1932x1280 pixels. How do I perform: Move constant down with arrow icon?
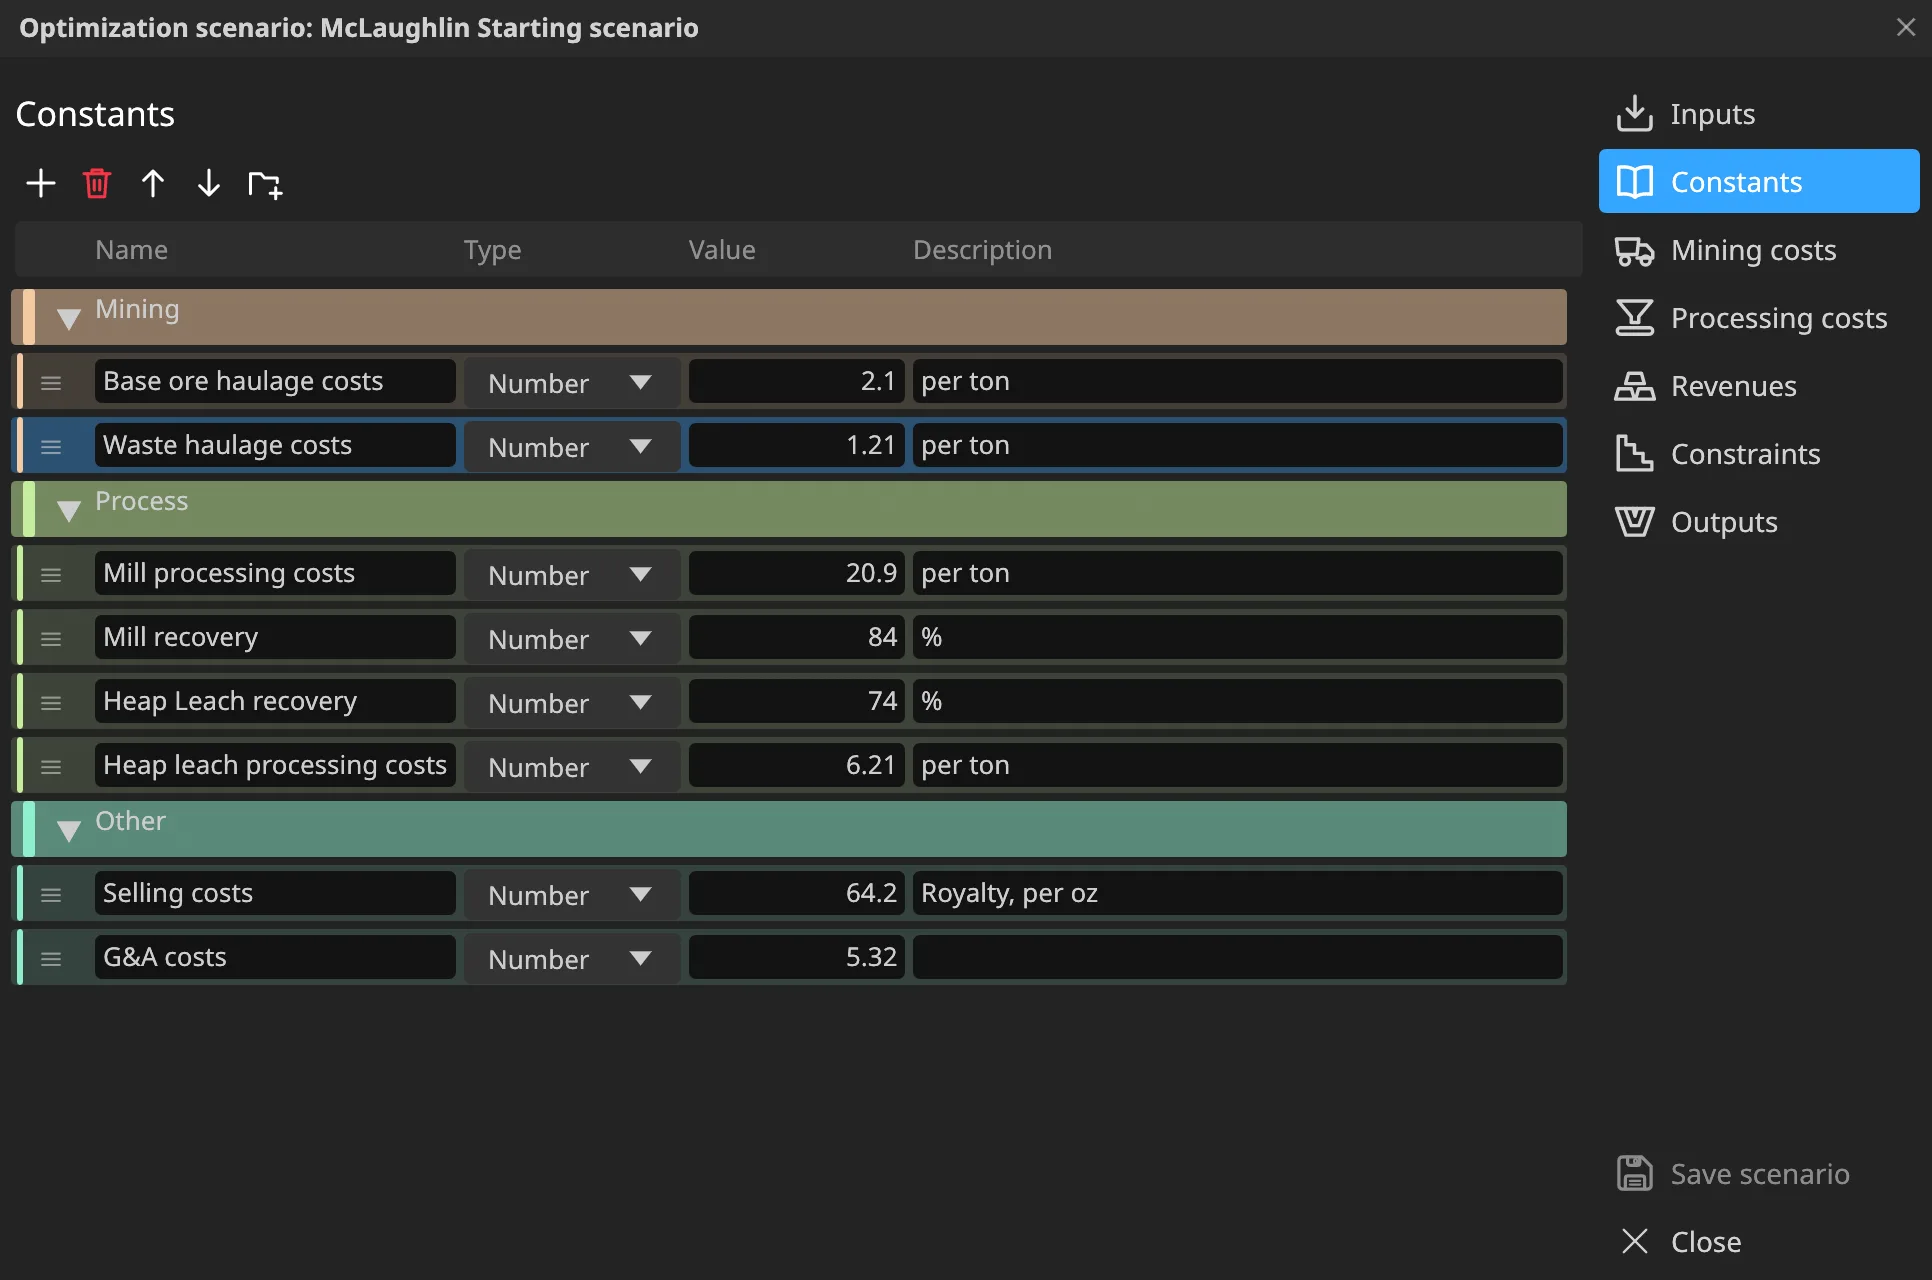coord(208,184)
